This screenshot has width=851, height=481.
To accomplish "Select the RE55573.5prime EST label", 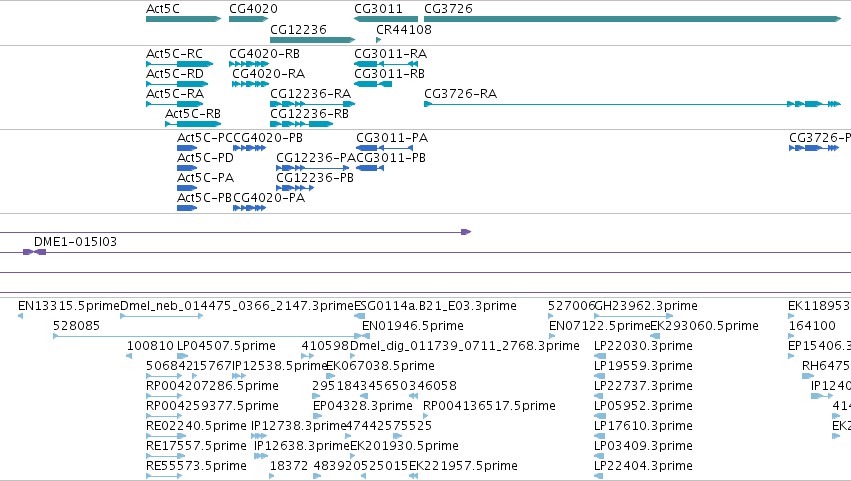I will tap(196, 466).
